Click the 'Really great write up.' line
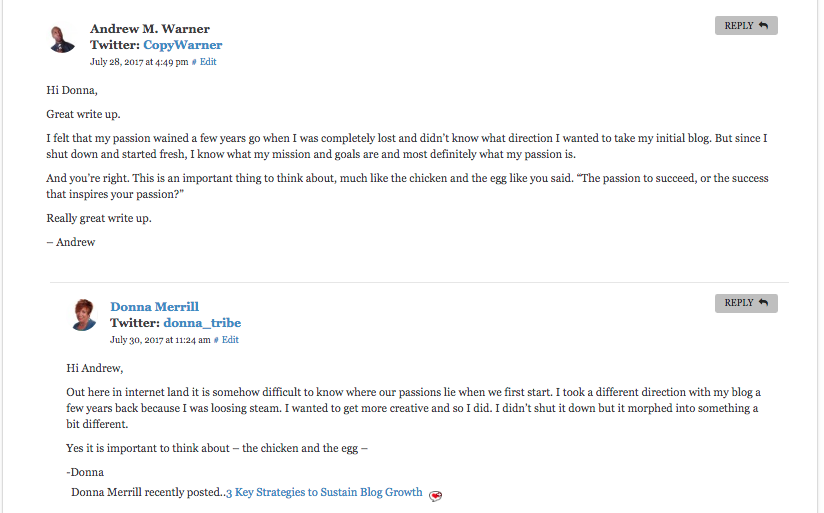The height and width of the screenshot is (513, 824). [x=99, y=218]
